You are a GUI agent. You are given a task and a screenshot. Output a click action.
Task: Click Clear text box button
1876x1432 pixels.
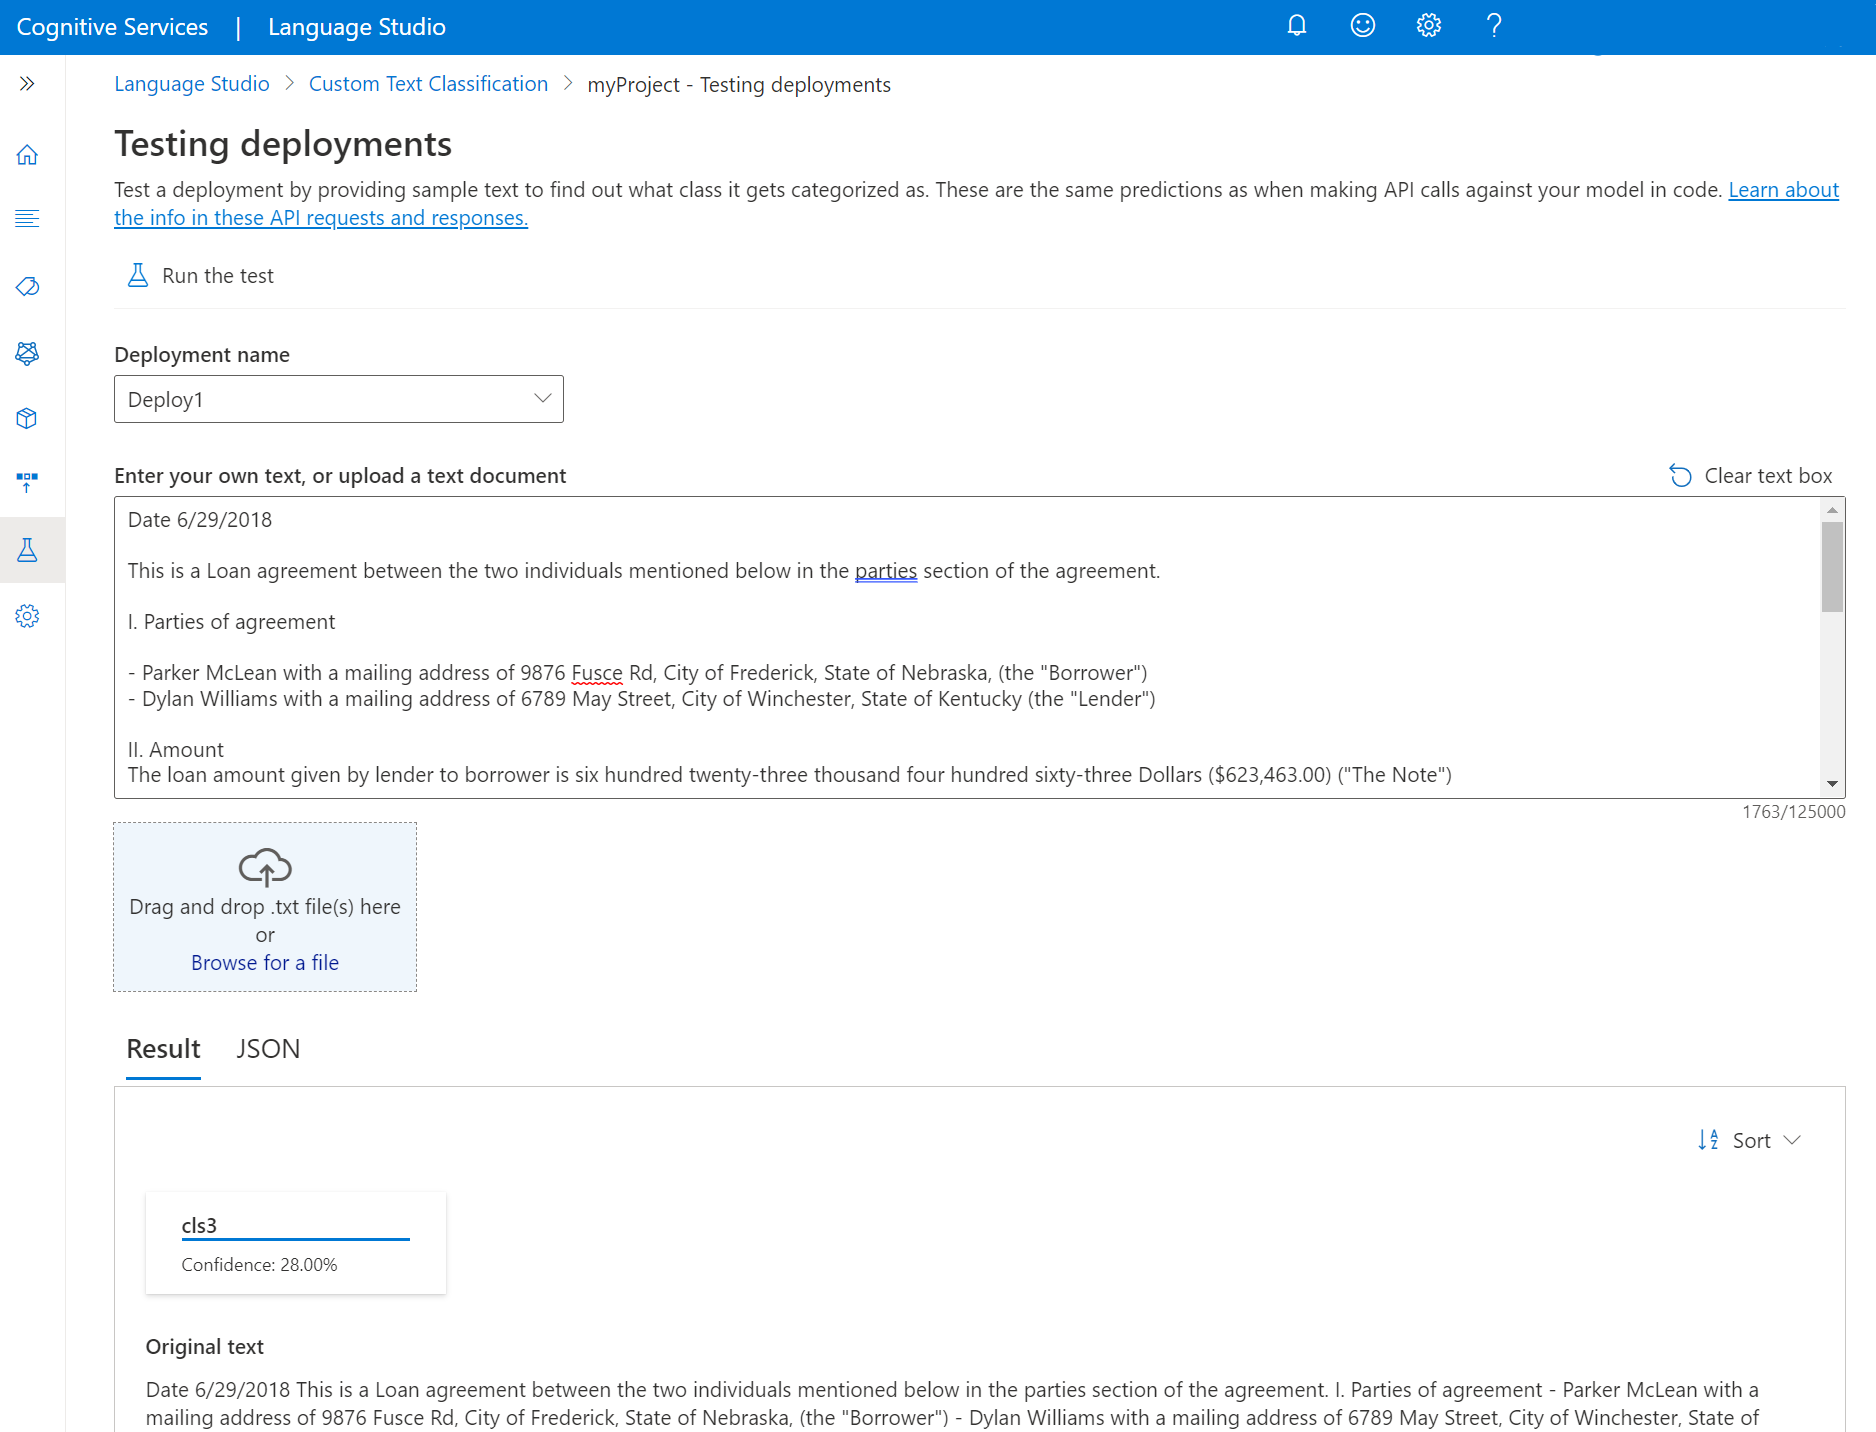coord(1751,476)
